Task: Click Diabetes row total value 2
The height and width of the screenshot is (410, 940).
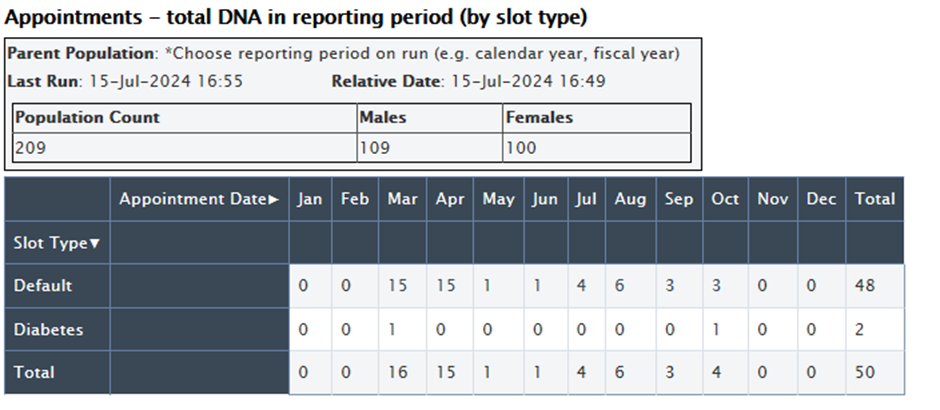Action: pyautogui.click(x=859, y=329)
